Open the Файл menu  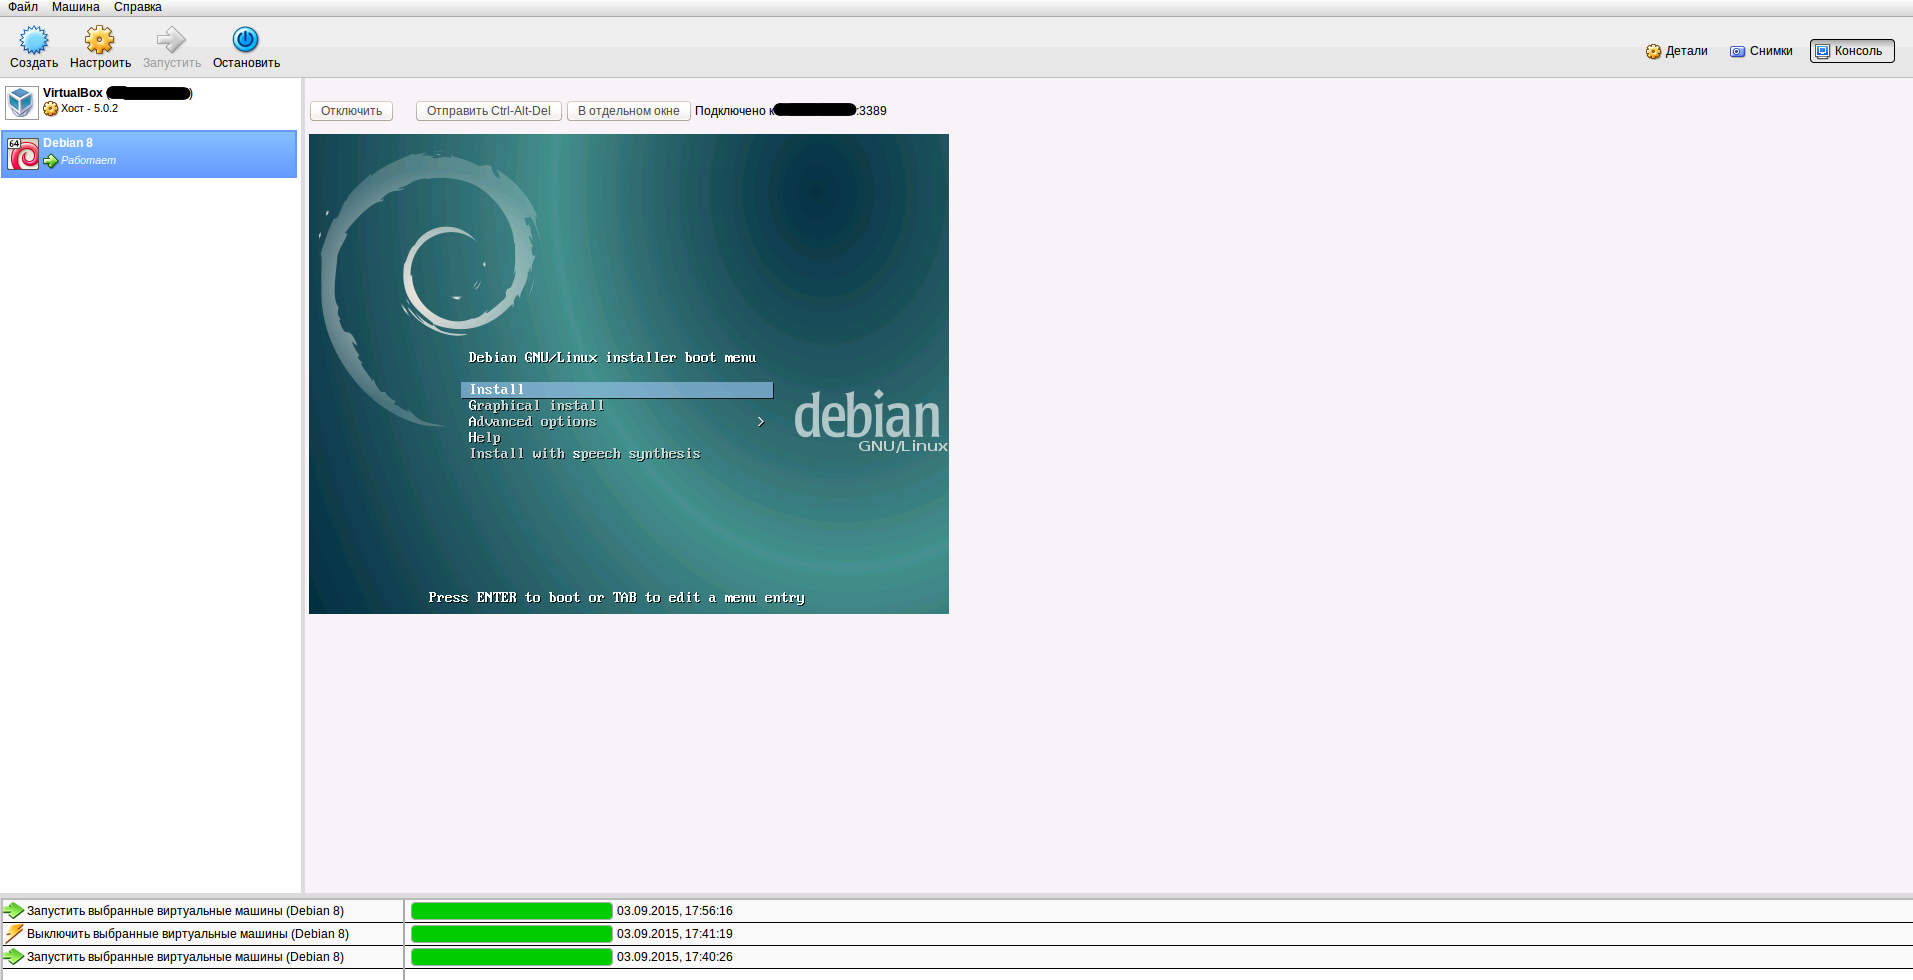coord(23,7)
